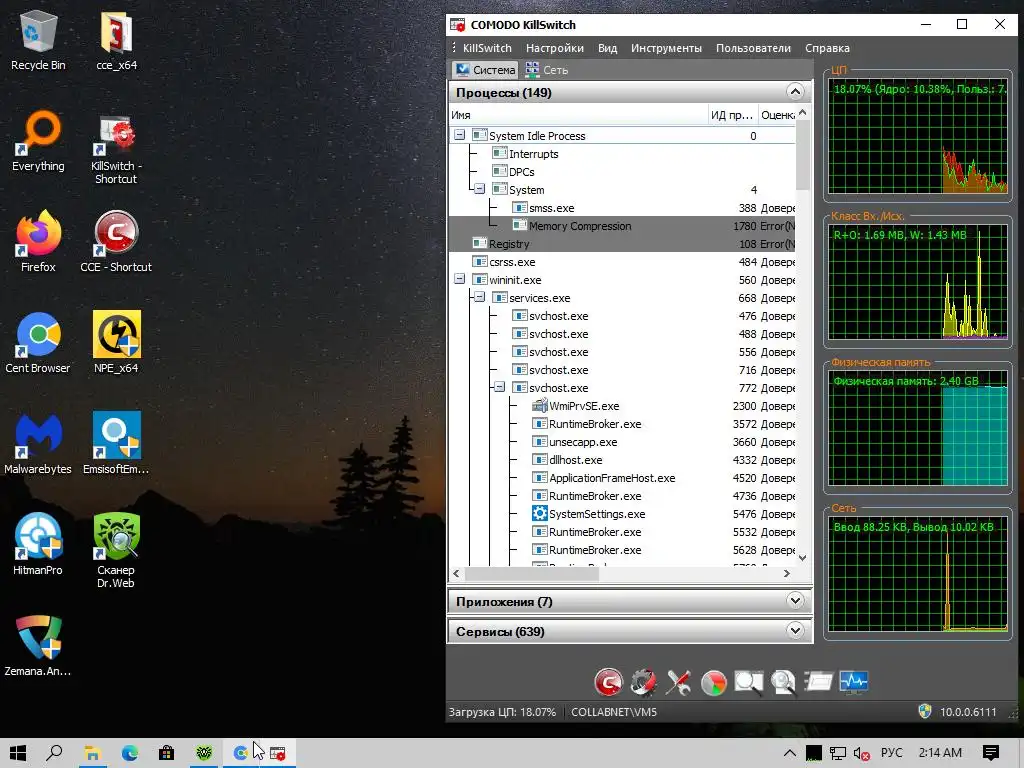Select the Firefox desktop icon
1024x768 pixels.
38,242
